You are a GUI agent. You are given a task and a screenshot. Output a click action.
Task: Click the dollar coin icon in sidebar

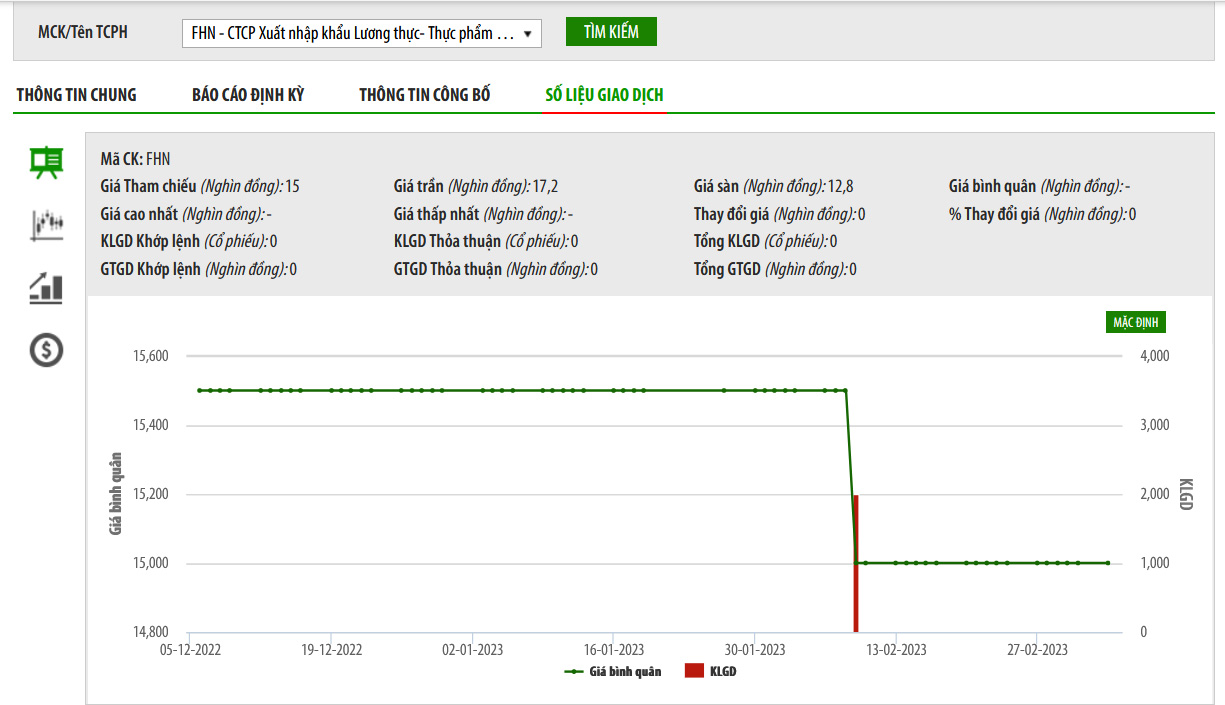pyautogui.click(x=46, y=350)
